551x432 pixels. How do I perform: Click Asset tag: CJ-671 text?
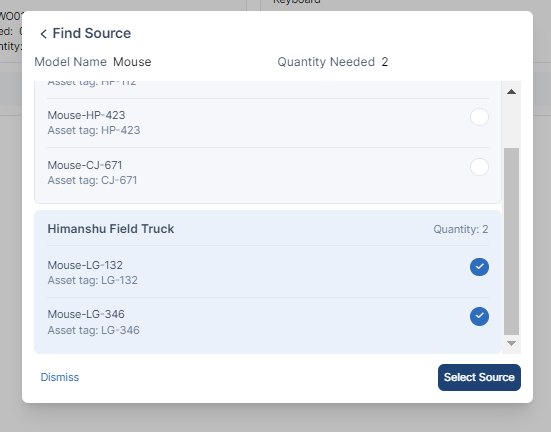coord(92,180)
